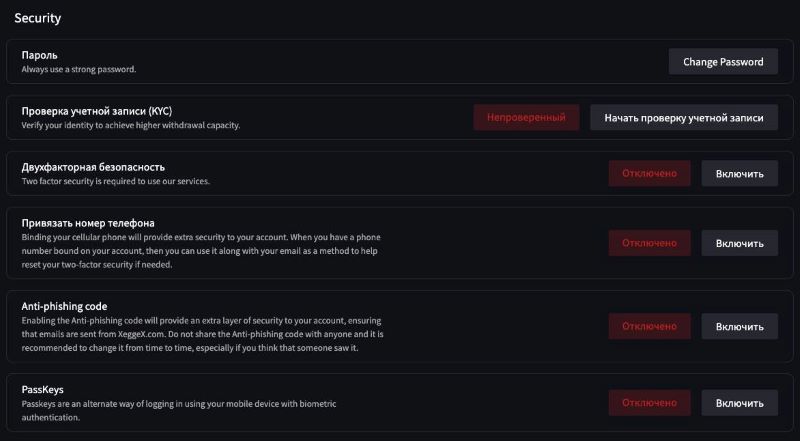The image size is (800, 441).
Task: Click the 'Verify your identity' description text
Action: (x=130, y=126)
